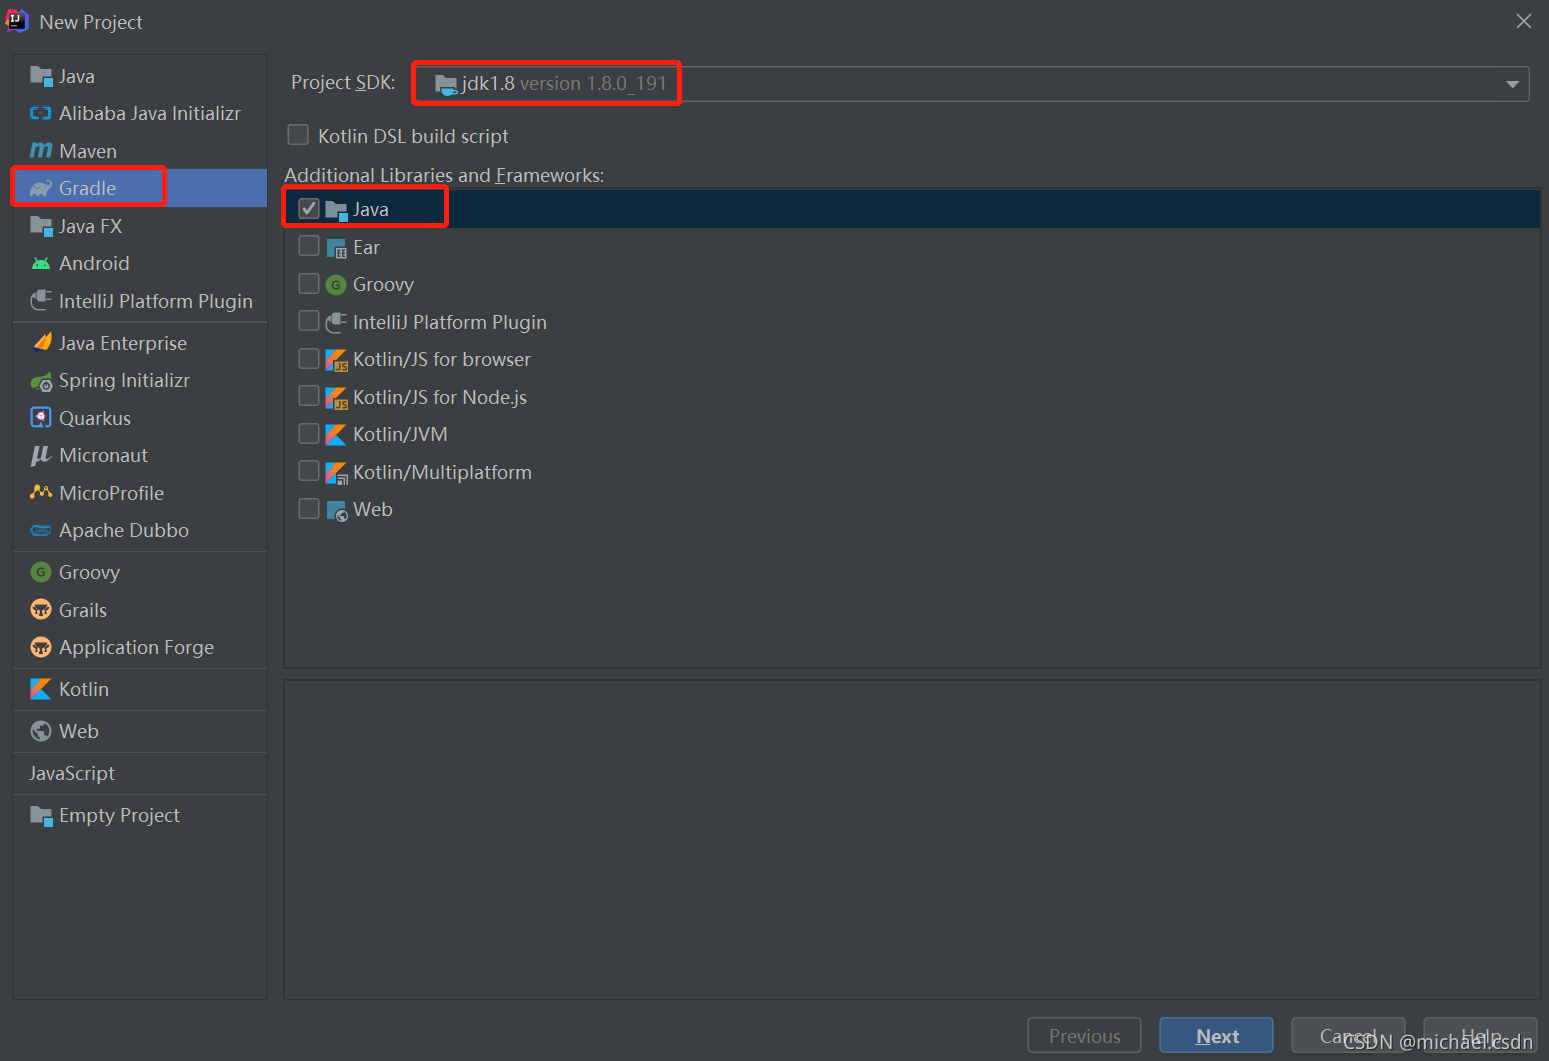This screenshot has width=1549, height=1061.
Task: Close the New Project dialog
Action: (1523, 21)
